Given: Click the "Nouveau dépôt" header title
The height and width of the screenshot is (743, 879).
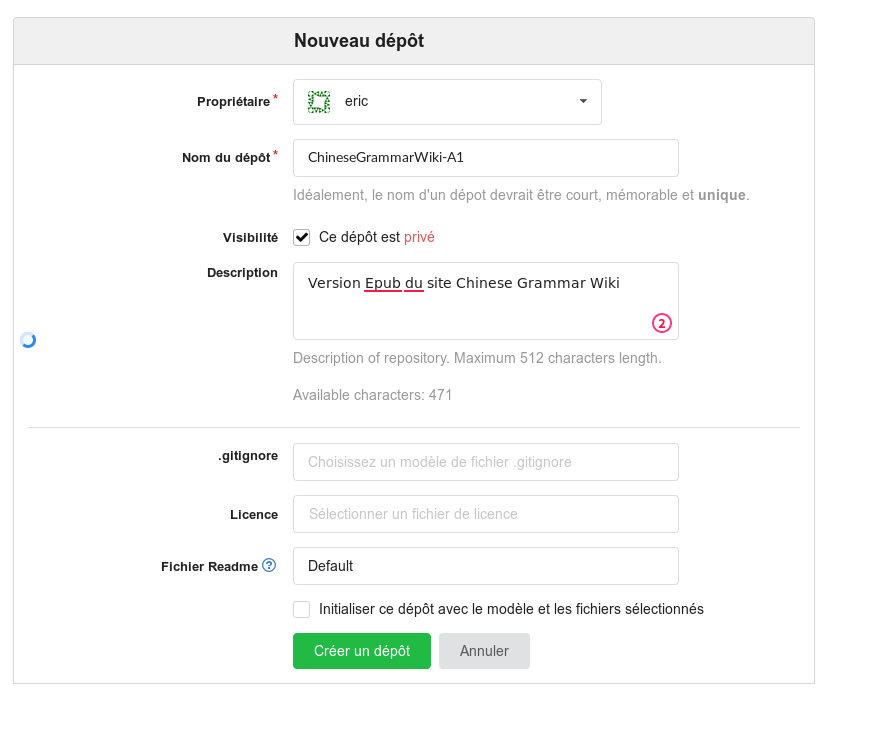Looking at the screenshot, I should click(x=358, y=41).
